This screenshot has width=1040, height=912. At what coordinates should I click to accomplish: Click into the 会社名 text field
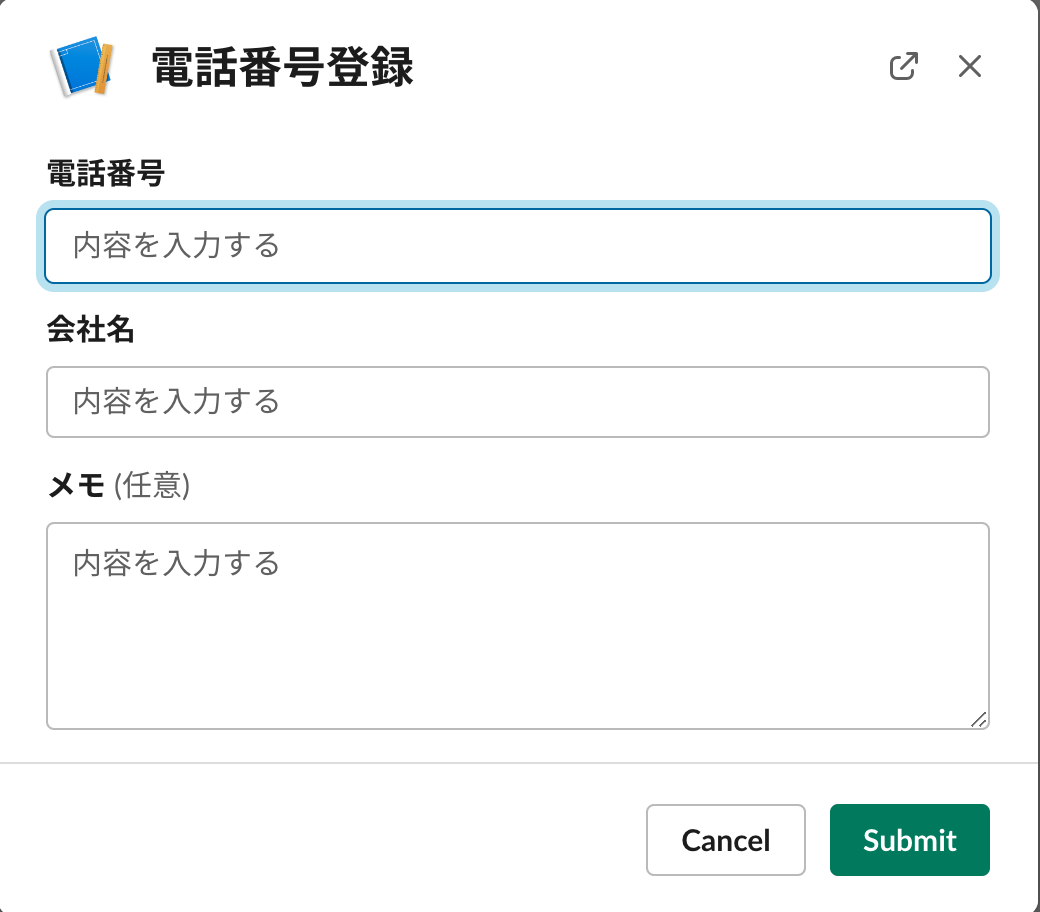[518, 402]
